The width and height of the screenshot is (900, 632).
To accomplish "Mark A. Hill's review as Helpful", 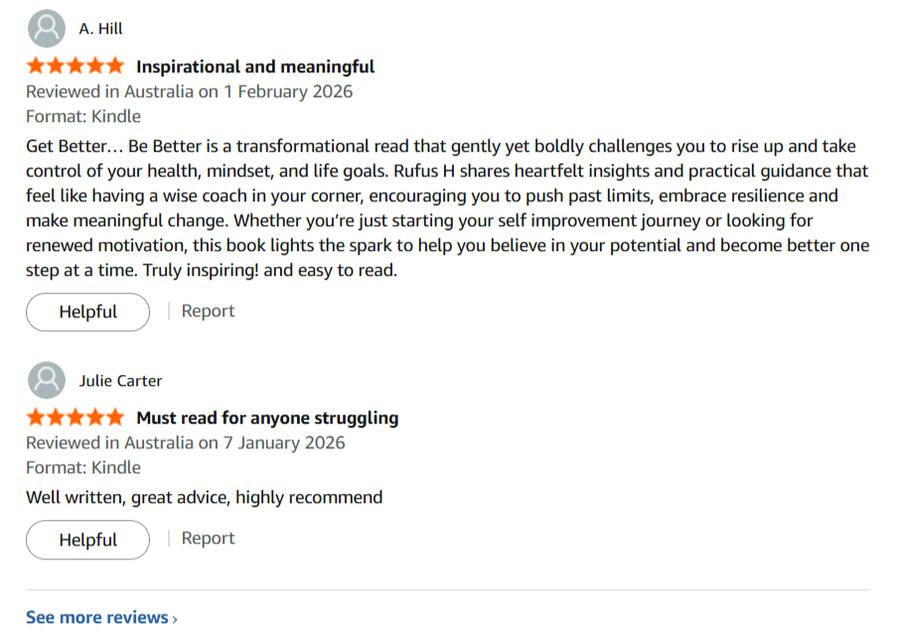I will [x=88, y=312].
